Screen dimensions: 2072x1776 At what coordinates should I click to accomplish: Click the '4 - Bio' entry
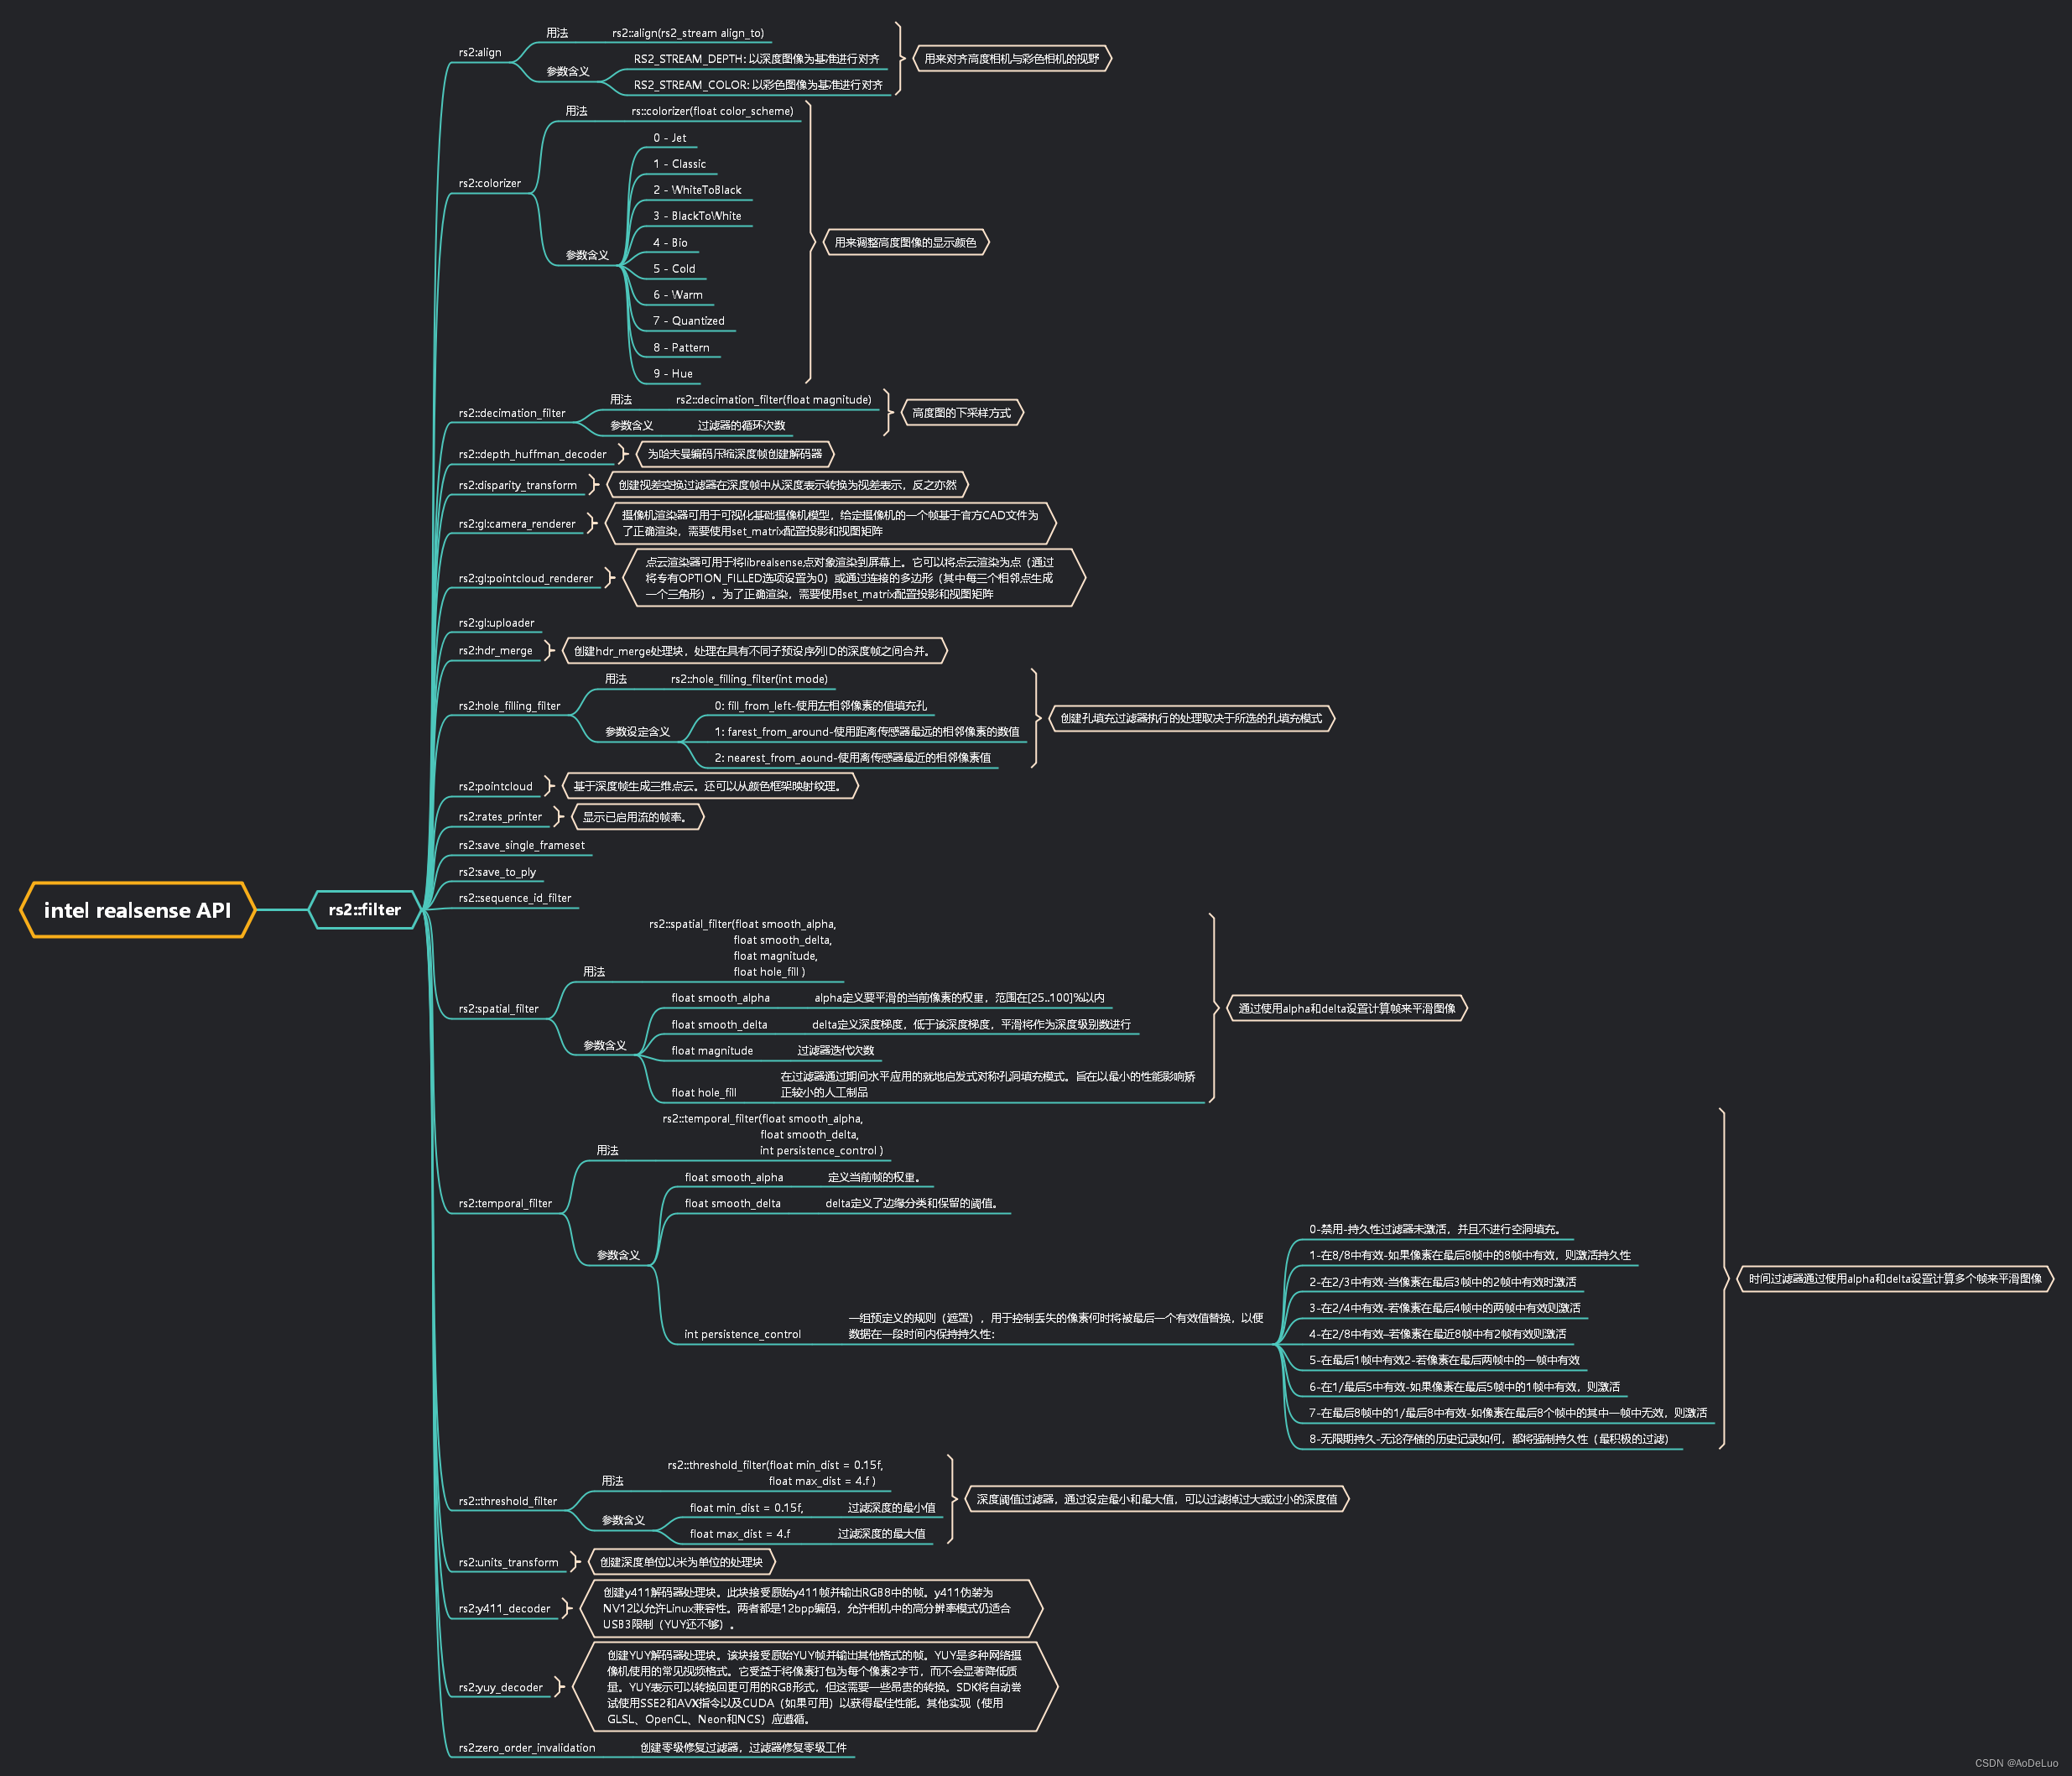[670, 243]
